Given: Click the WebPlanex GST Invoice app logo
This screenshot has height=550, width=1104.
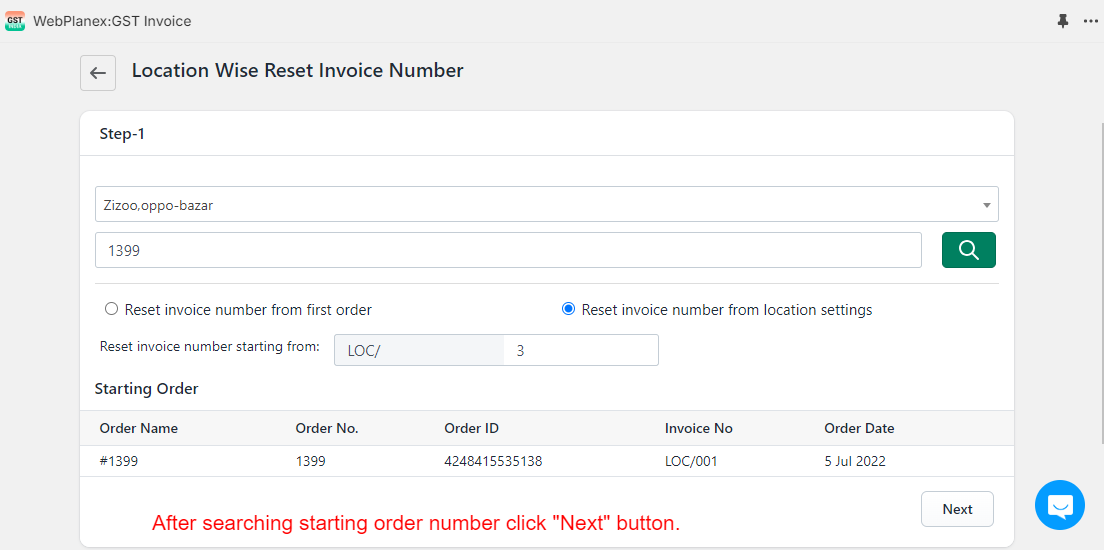Looking at the screenshot, I should [x=15, y=21].
